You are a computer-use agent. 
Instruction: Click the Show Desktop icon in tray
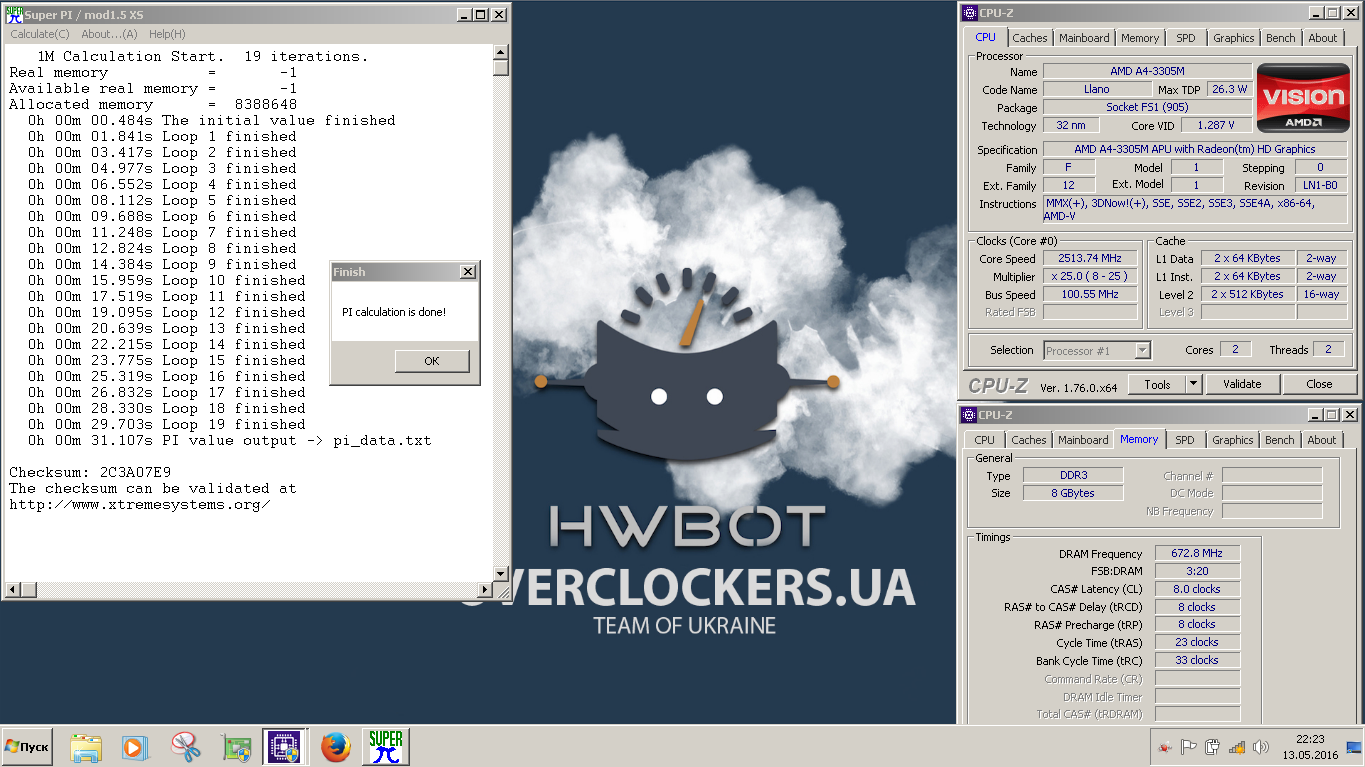(x=1353, y=747)
